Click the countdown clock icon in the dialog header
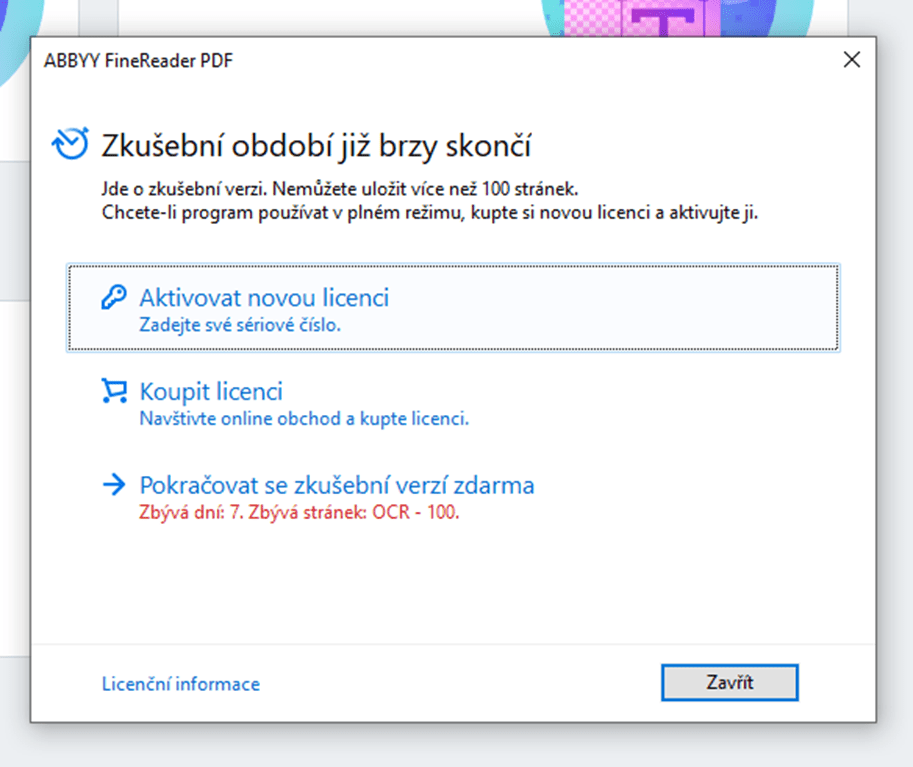This screenshot has width=913, height=767. tap(70, 142)
